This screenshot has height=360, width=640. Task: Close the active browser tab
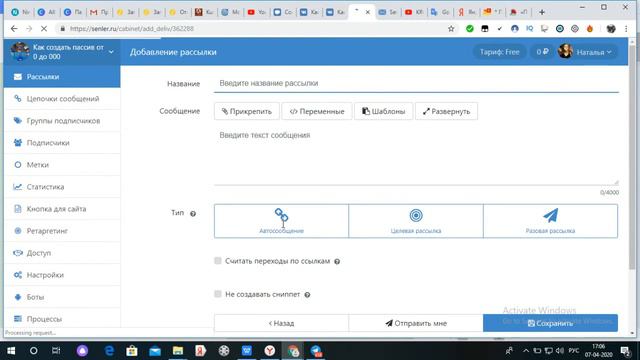point(367,12)
